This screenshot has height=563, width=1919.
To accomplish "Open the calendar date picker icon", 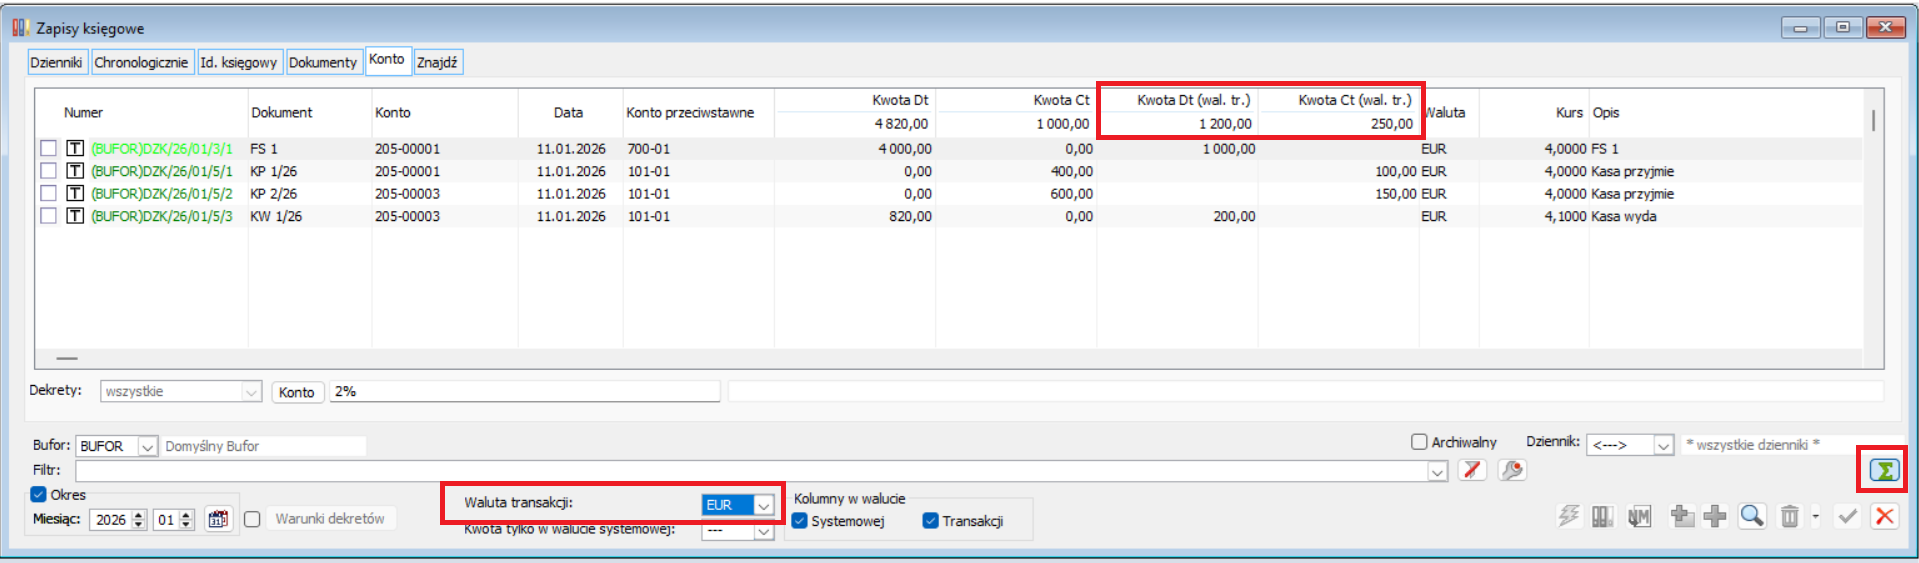I will pyautogui.click(x=218, y=519).
